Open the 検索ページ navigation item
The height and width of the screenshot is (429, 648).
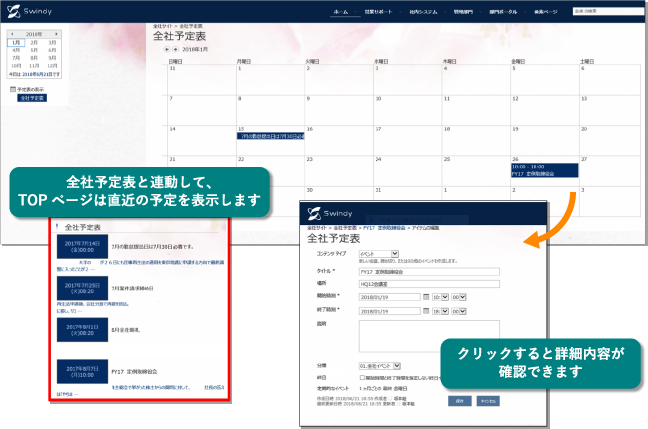(546, 12)
